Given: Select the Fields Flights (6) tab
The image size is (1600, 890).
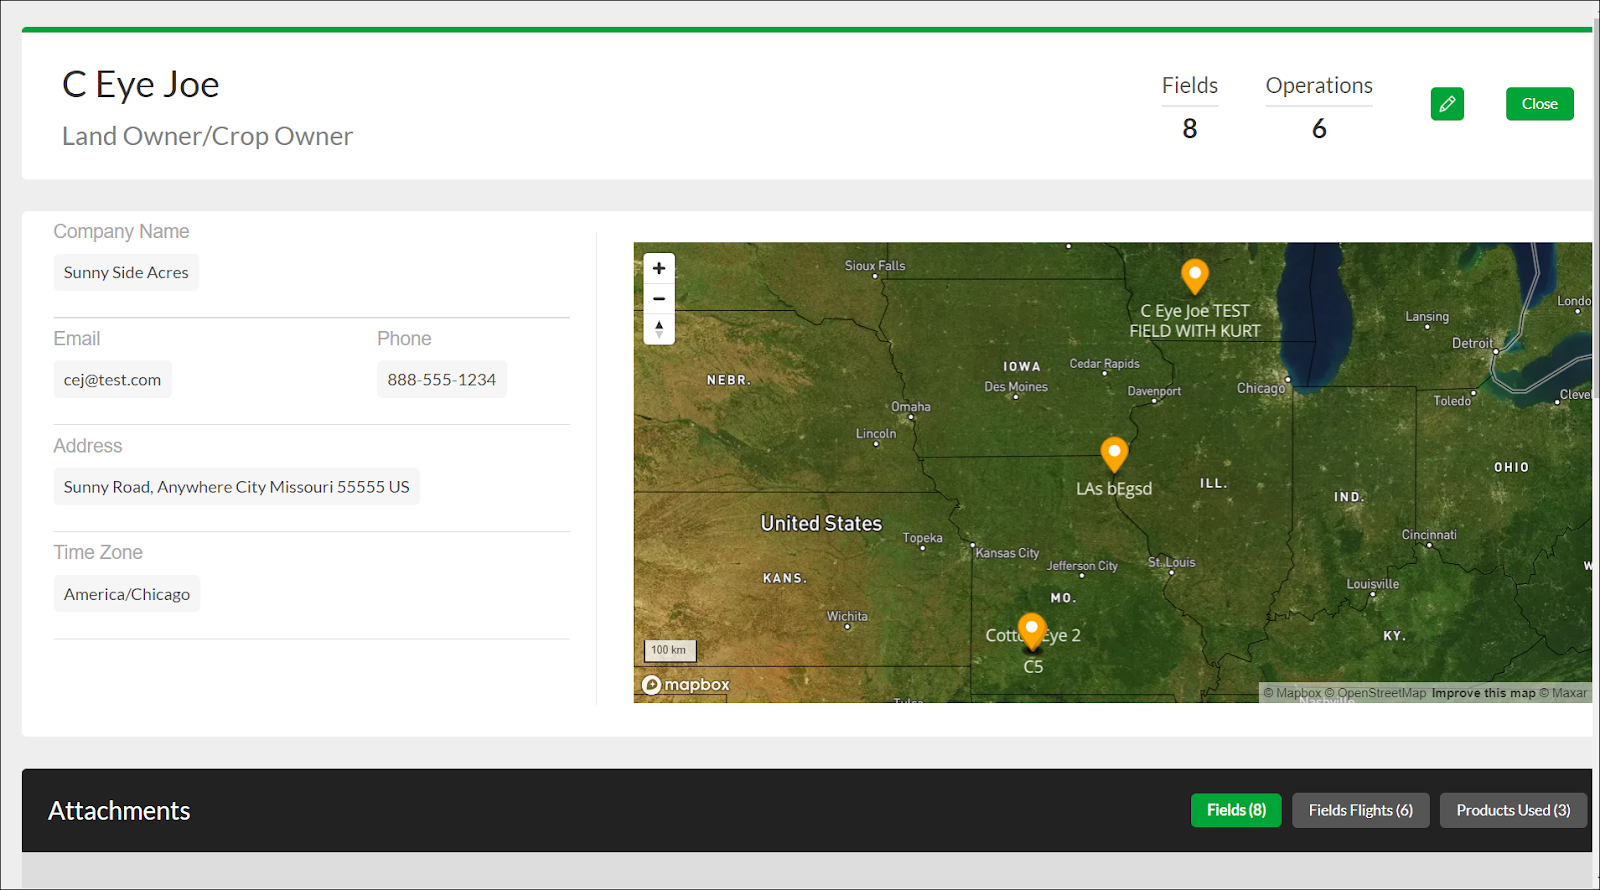Looking at the screenshot, I should click(x=1360, y=810).
